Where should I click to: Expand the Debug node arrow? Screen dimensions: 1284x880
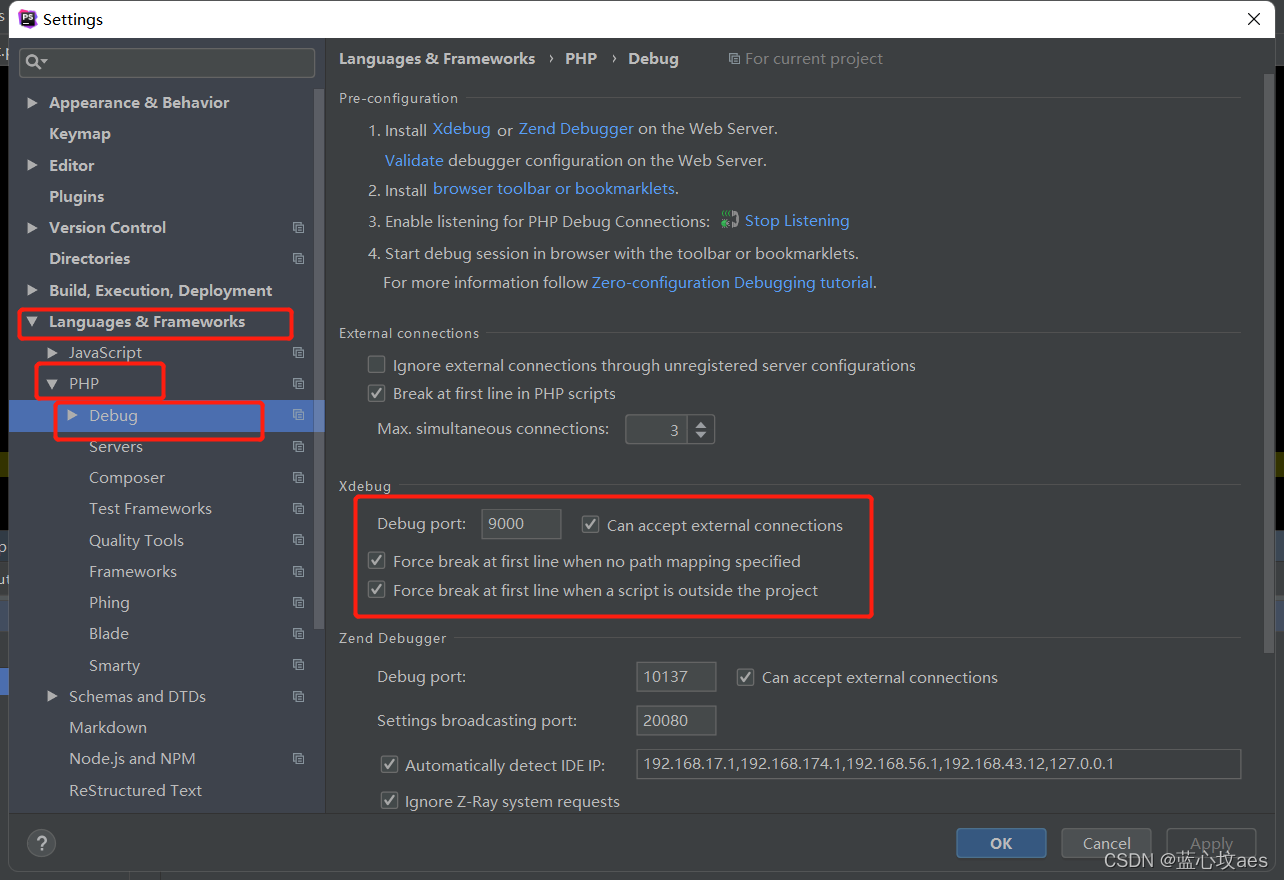(x=72, y=415)
